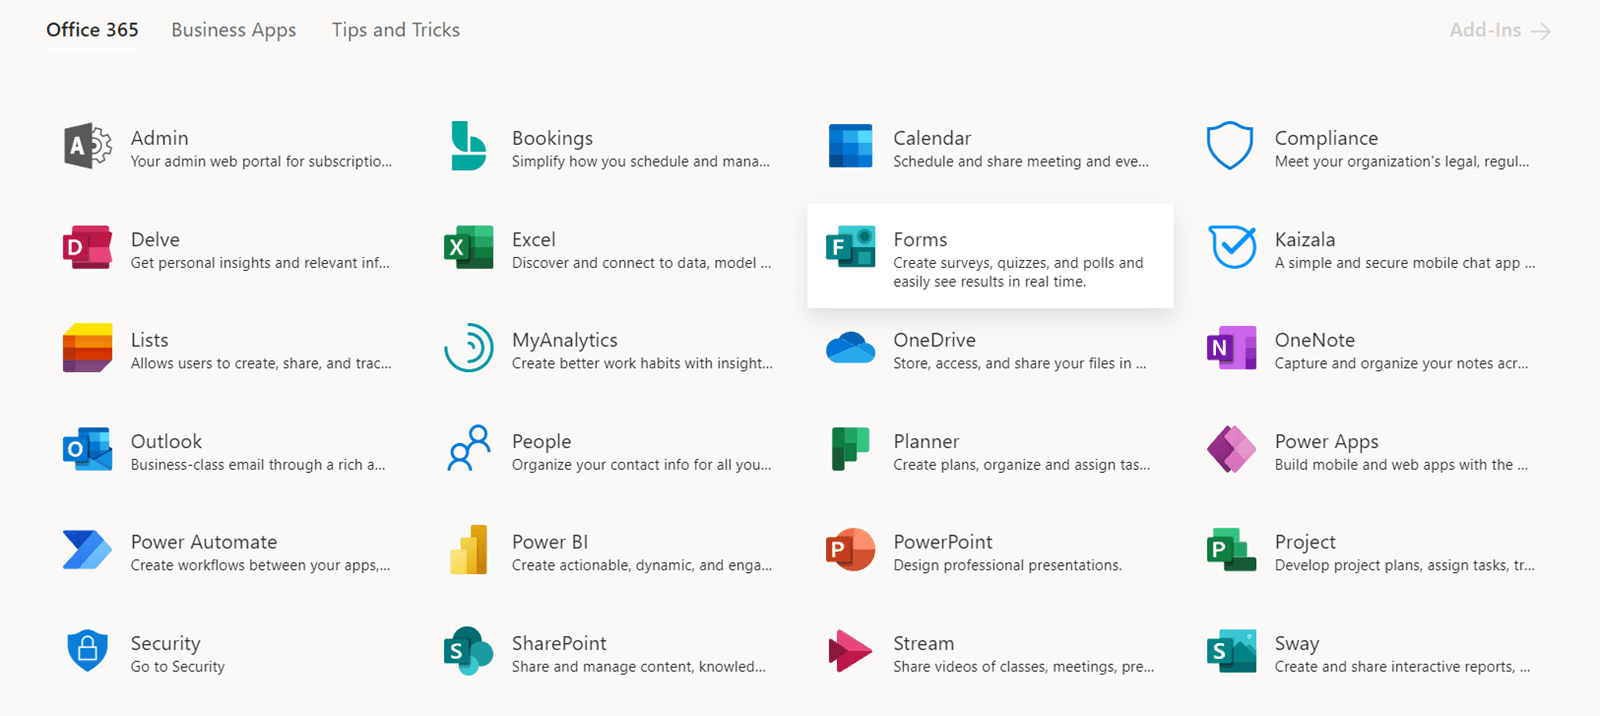
Task: Click the MyAnalytics description text
Action: pyautogui.click(x=641, y=364)
